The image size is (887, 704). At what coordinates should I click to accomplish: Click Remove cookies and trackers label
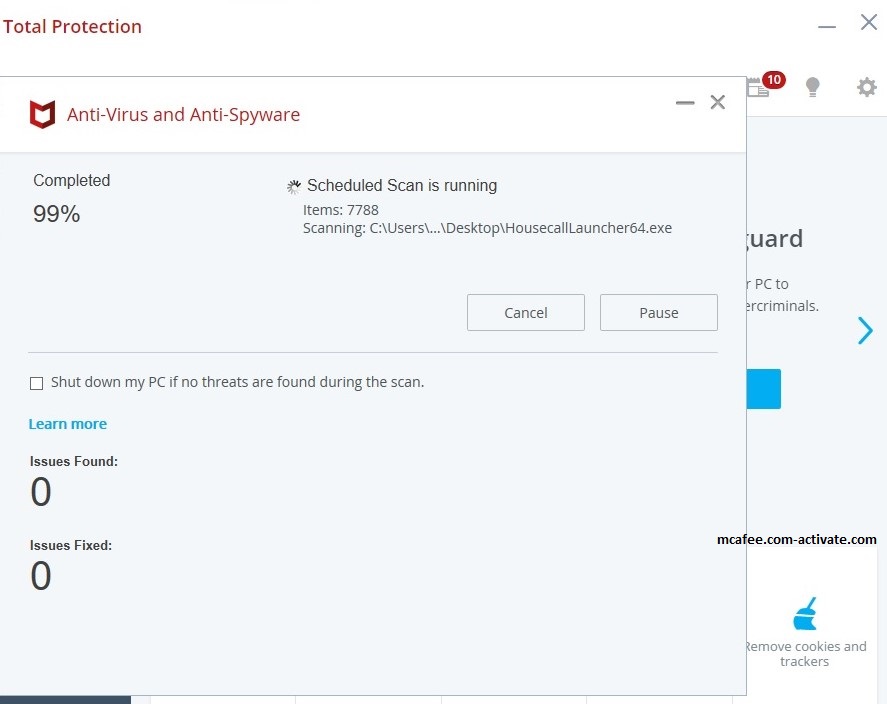tap(804, 654)
